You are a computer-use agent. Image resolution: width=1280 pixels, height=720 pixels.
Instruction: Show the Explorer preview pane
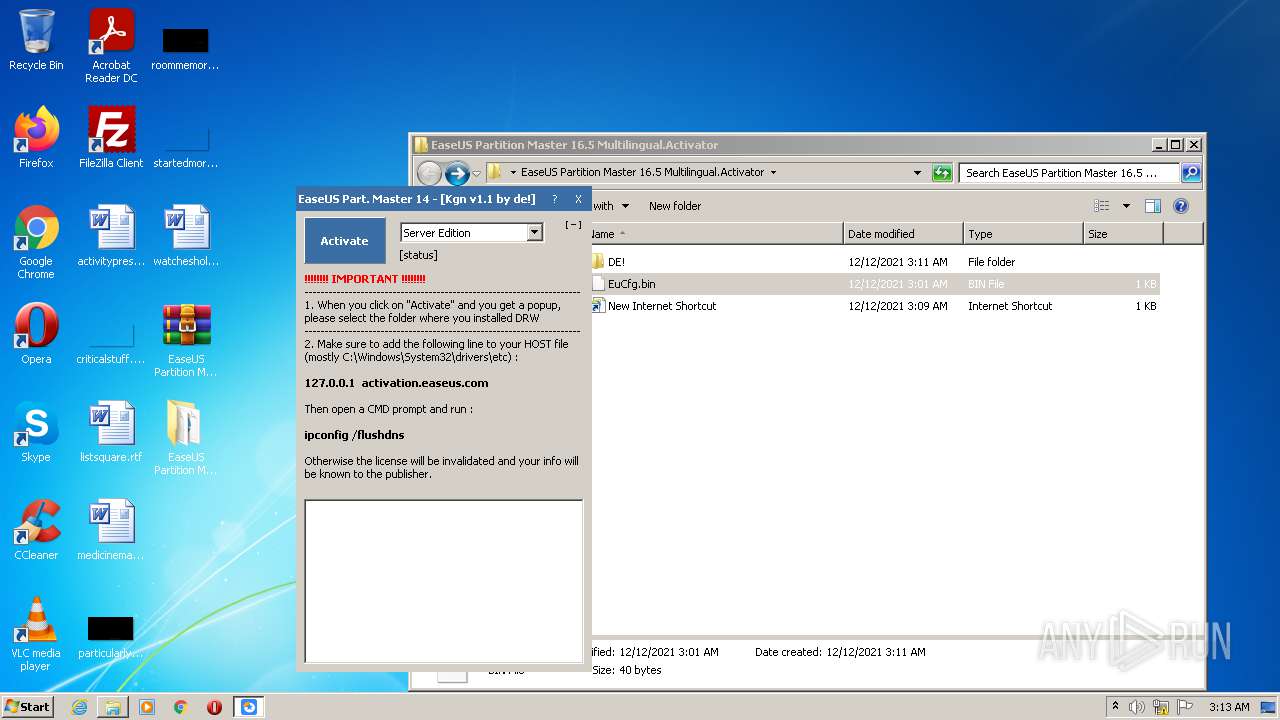[x=1152, y=206]
